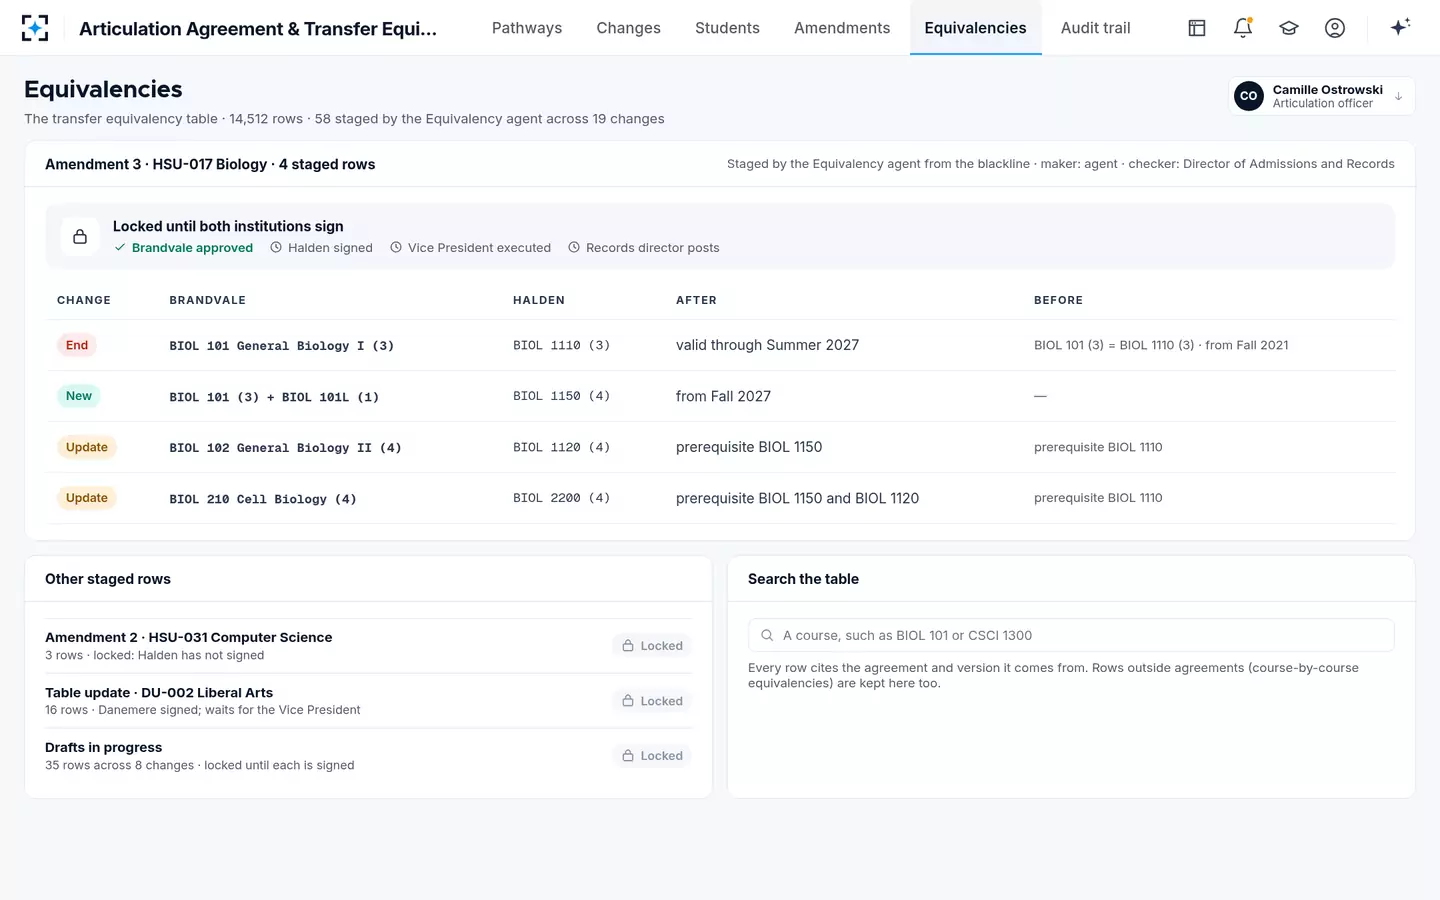Open Table update DU-002 Liberal Arts row
The image size is (1440, 900).
tap(368, 701)
